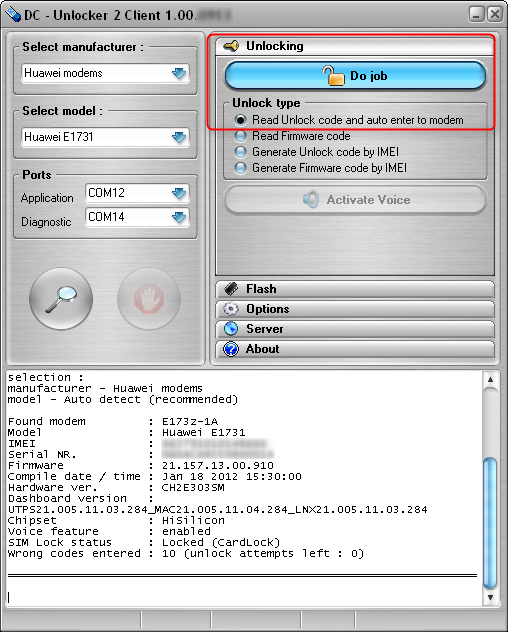The height and width of the screenshot is (632, 508).
Task: Click the Dashboard version UTPS21 line
Action: (x=218, y=510)
